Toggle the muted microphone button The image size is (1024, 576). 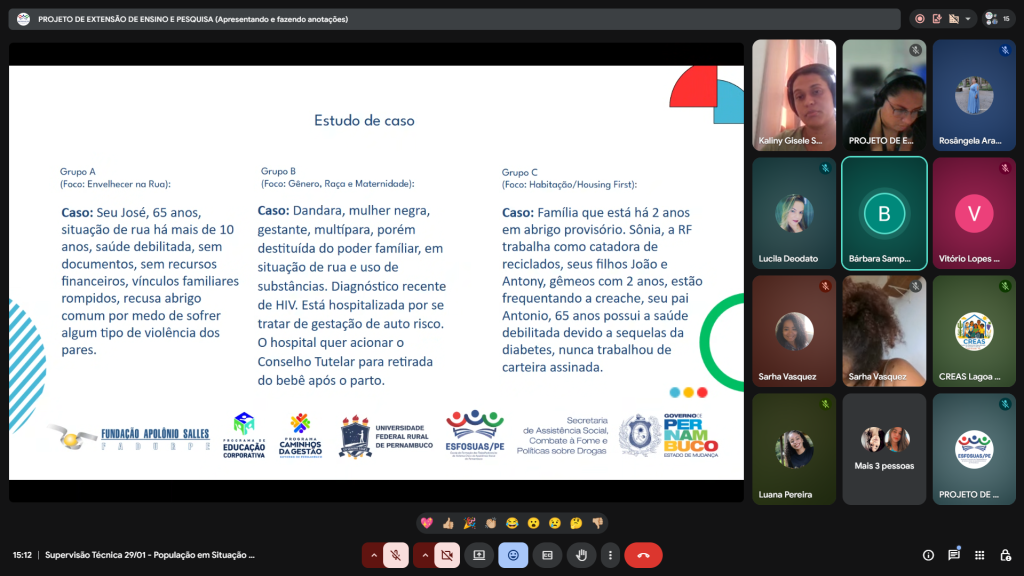[x=396, y=555]
